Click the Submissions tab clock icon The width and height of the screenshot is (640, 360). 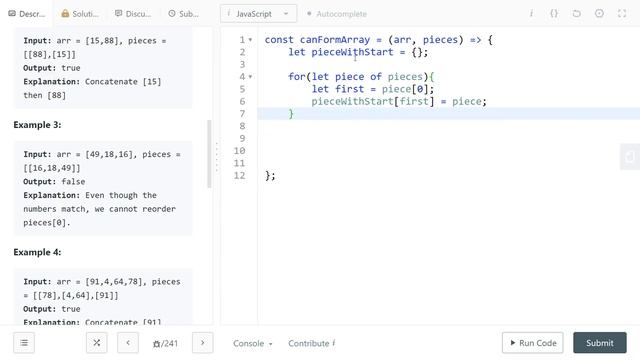coord(172,13)
